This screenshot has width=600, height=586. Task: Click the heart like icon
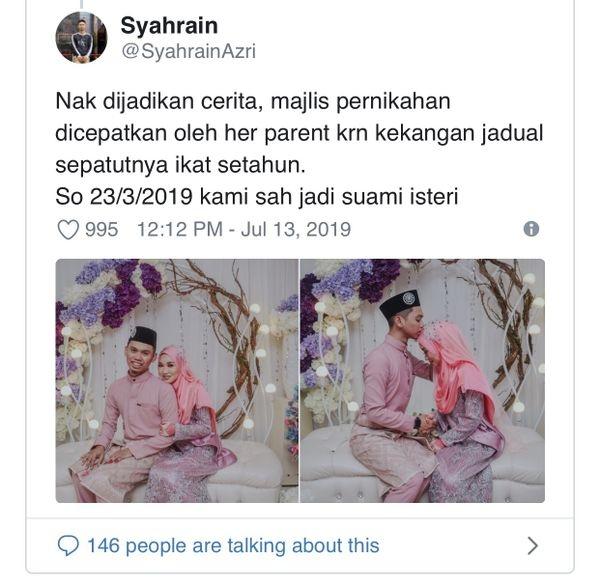tap(68, 229)
